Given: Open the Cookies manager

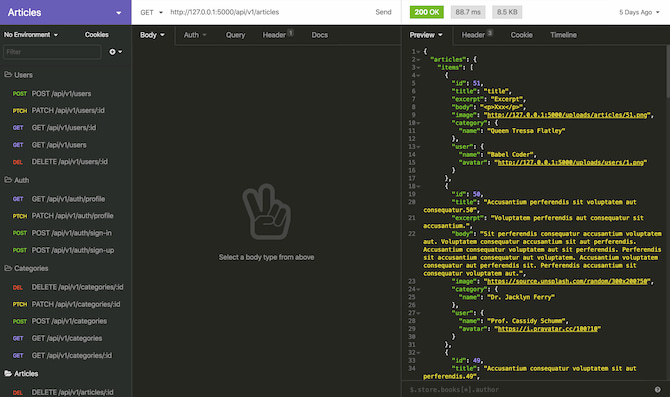Looking at the screenshot, I should point(97,35).
